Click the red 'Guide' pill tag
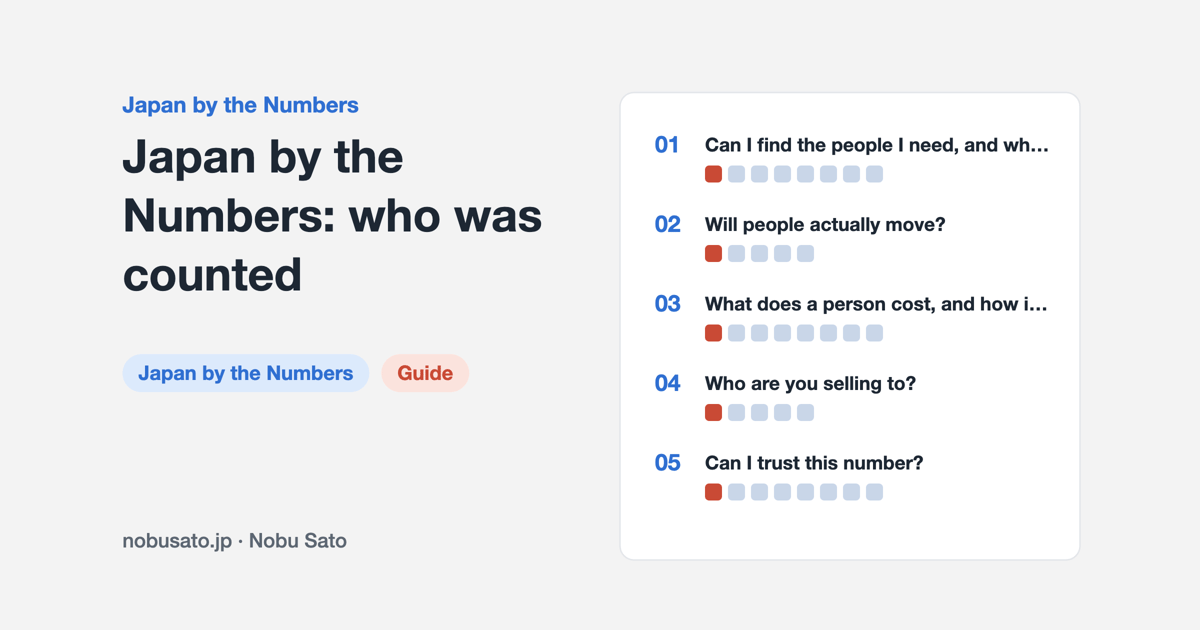Image resolution: width=1200 pixels, height=630 pixels. pyautogui.click(x=425, y=373)
